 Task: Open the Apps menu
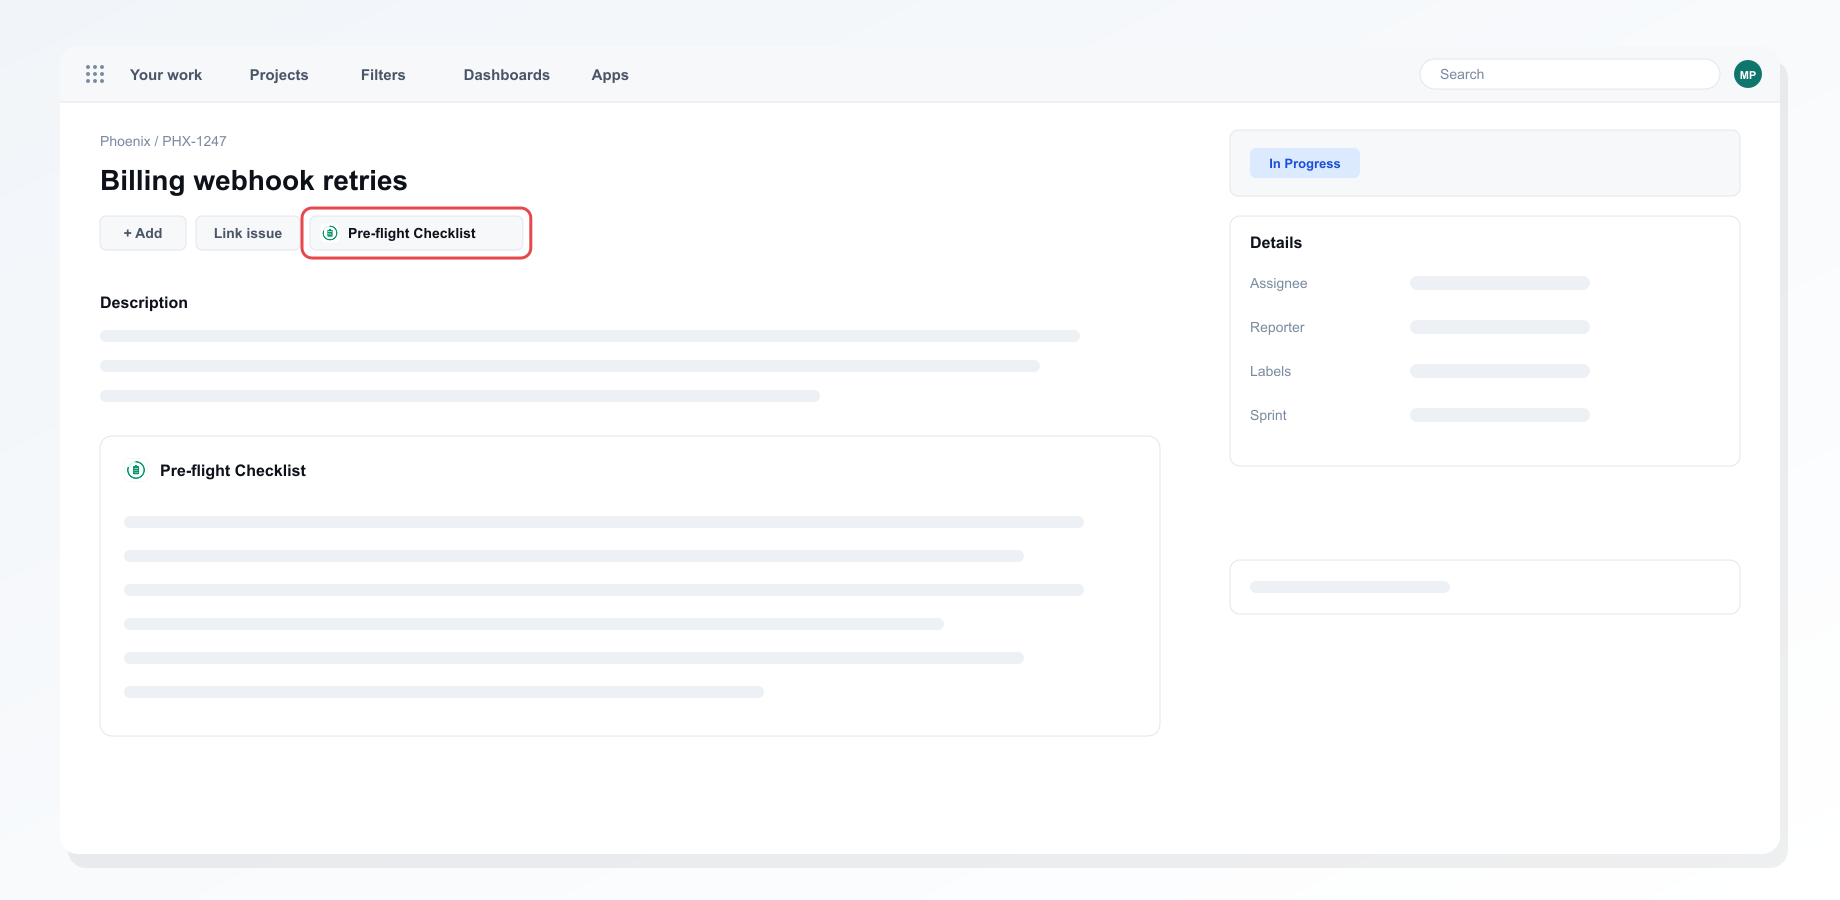pos(610,75)
